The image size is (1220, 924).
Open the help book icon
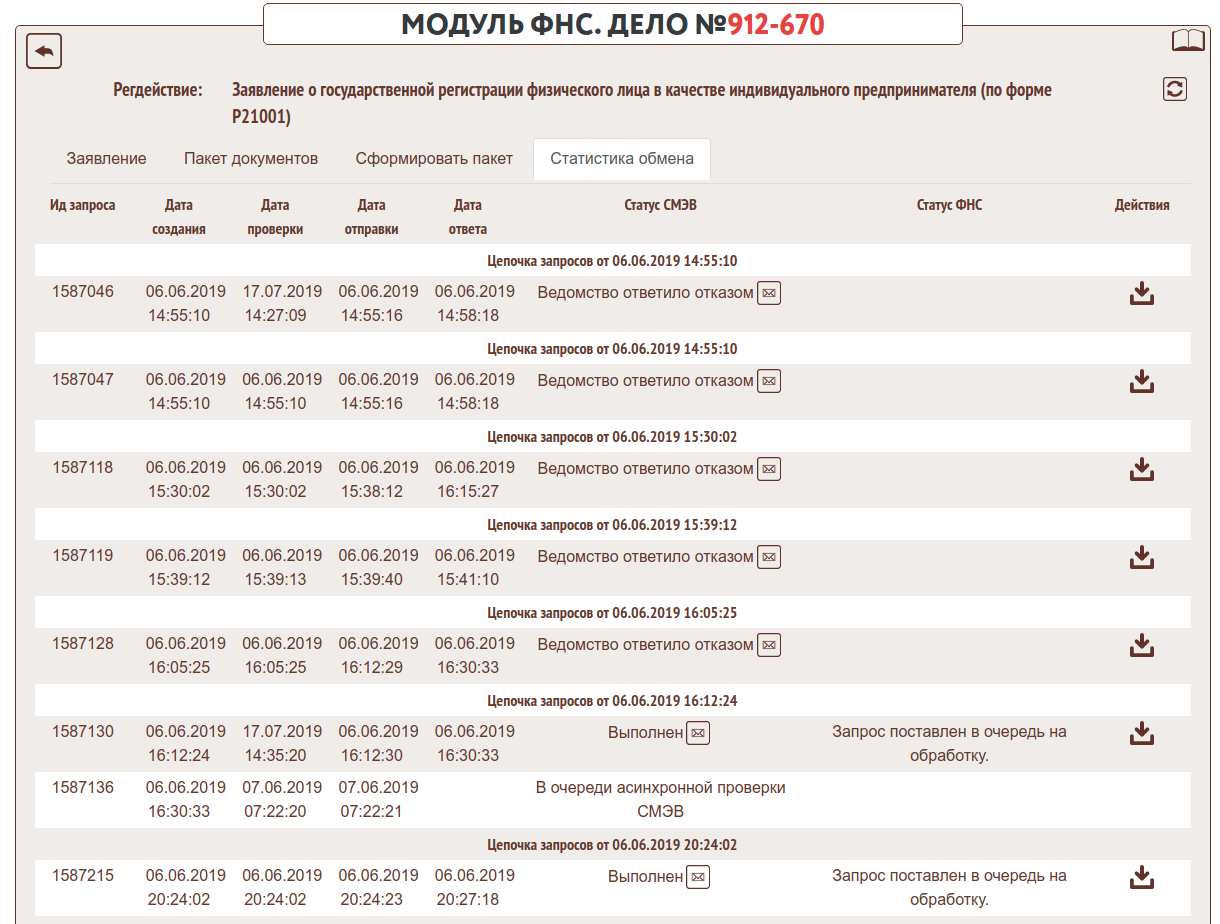pyautogui.click(x=1188, y=41)
